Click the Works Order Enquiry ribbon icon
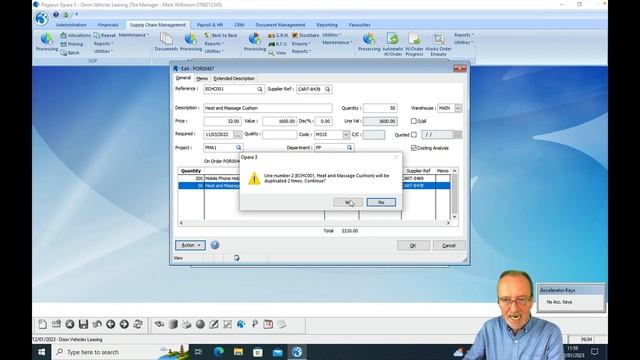 438,44
